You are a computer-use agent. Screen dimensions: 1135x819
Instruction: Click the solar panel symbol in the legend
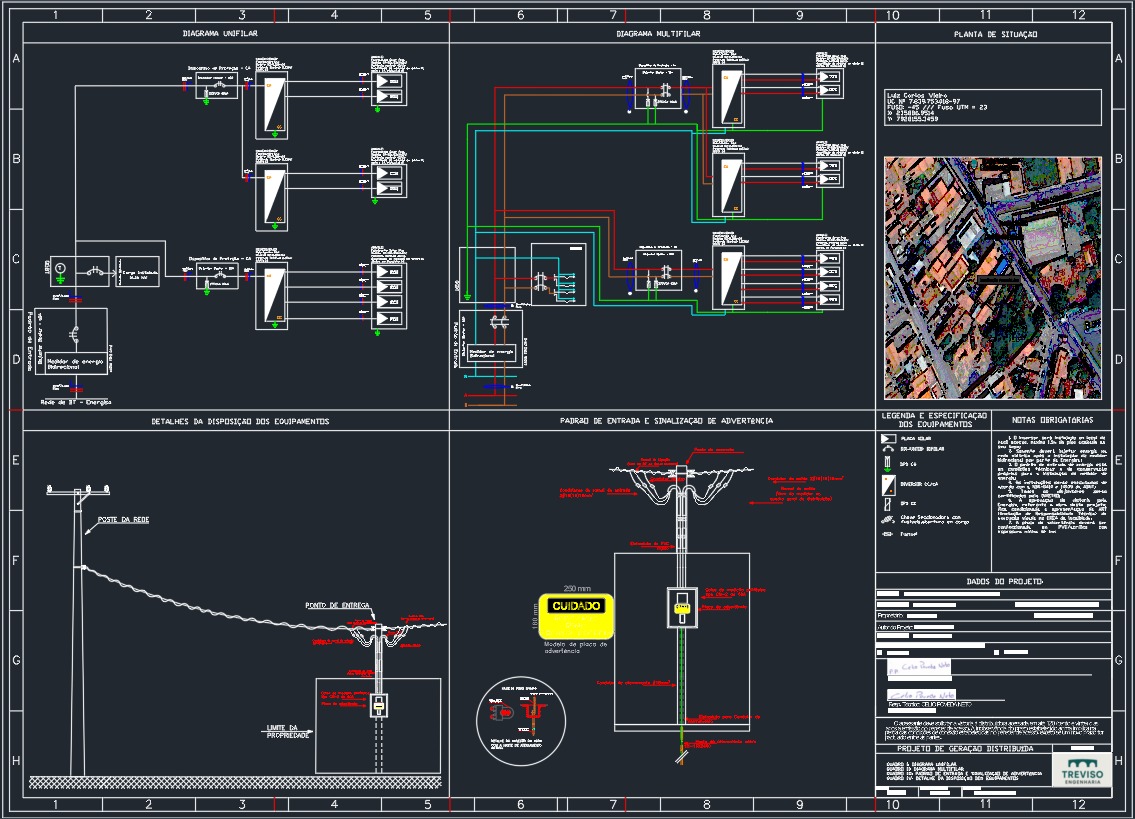[888, 439]
